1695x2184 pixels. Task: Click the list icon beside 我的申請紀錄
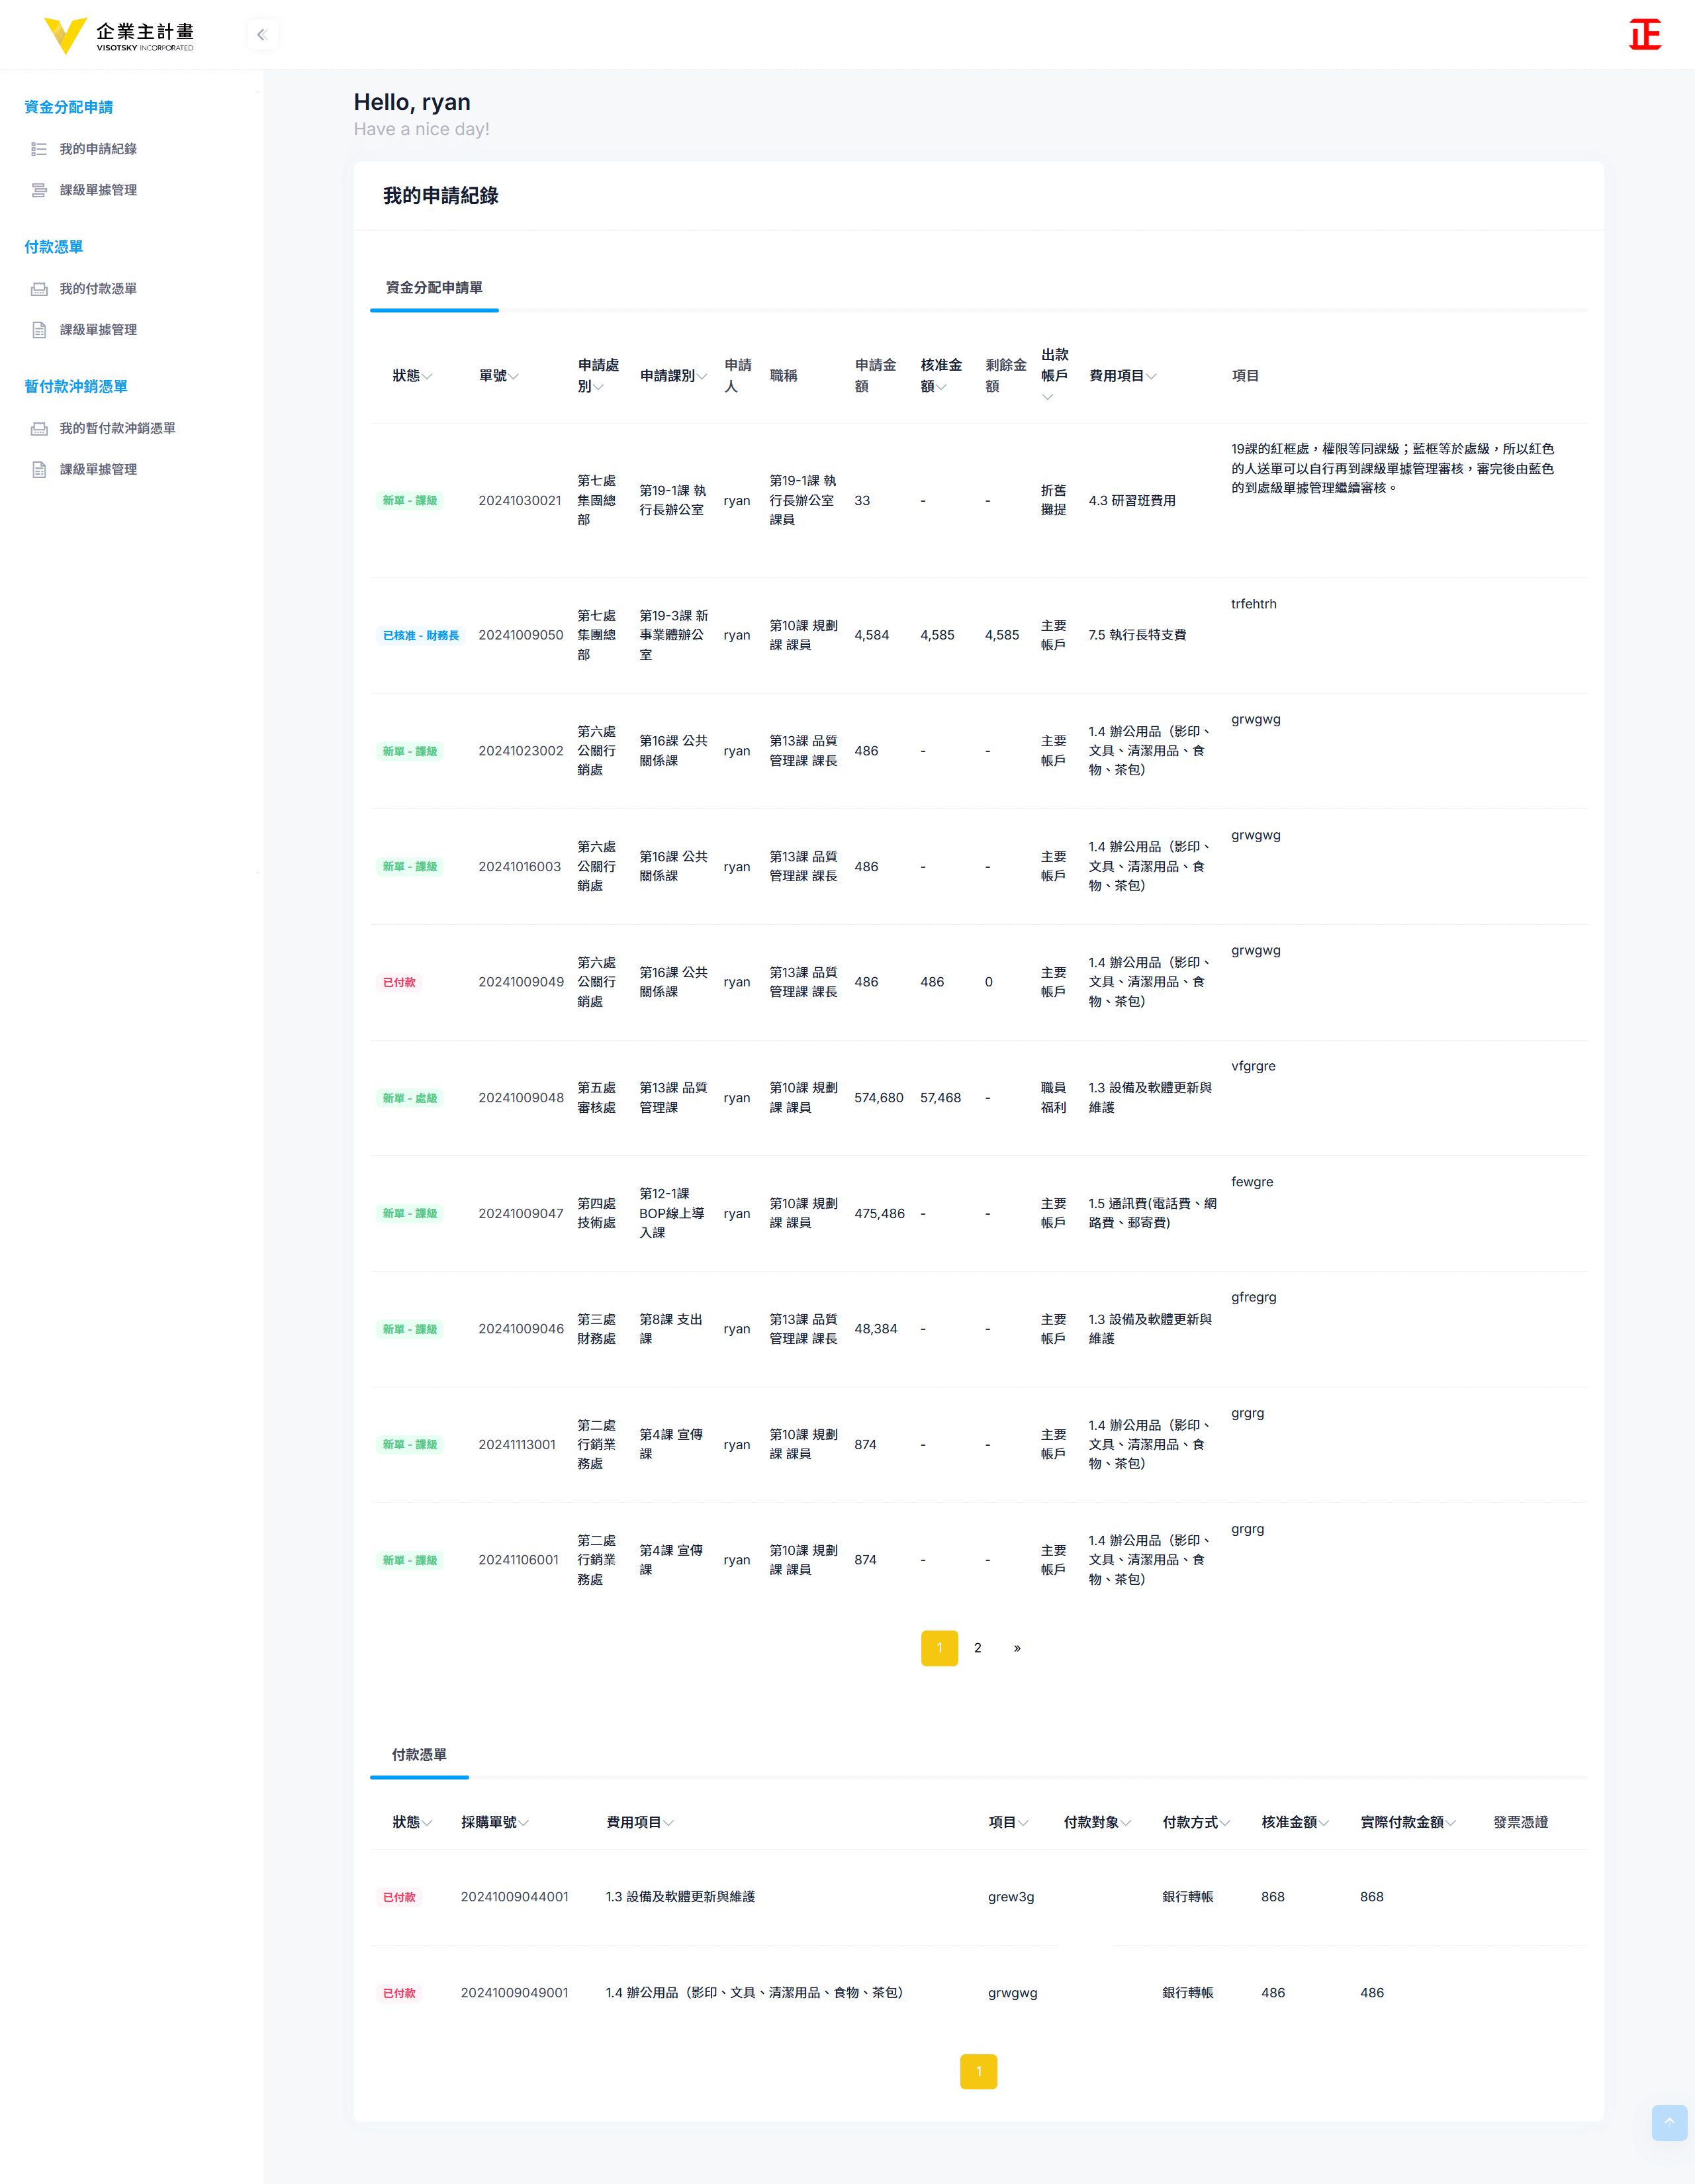point(39,149)
